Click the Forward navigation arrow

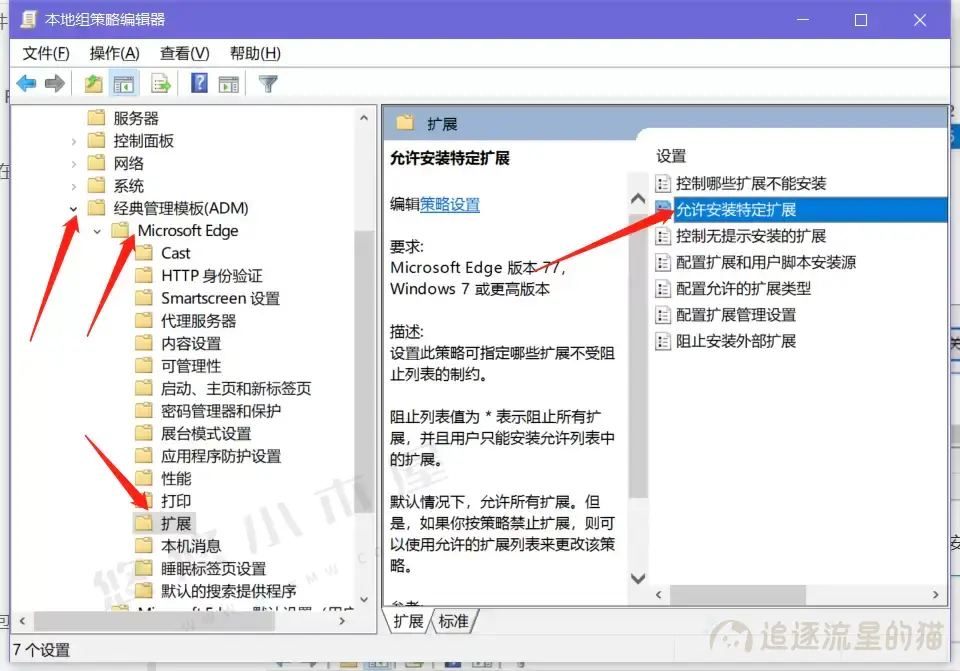click(x=55, y=83)
